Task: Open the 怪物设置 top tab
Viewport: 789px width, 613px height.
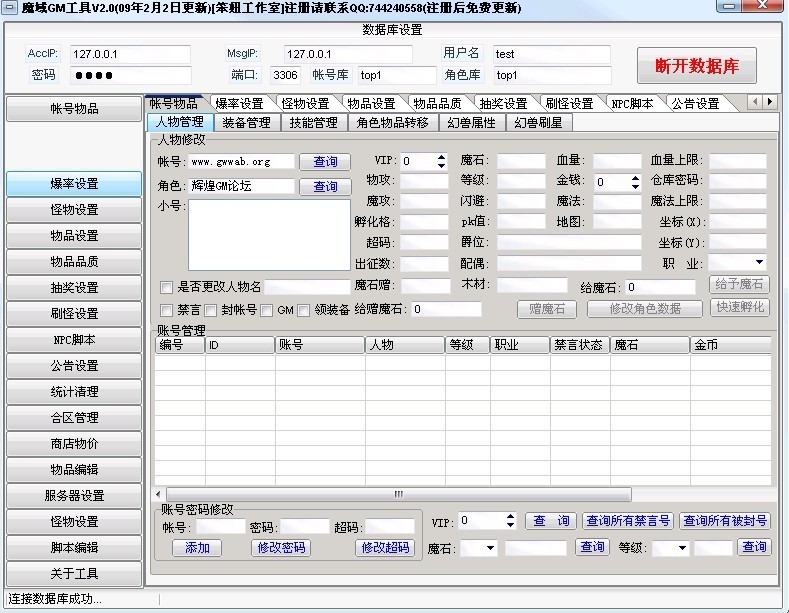Action: coord(305,104)
